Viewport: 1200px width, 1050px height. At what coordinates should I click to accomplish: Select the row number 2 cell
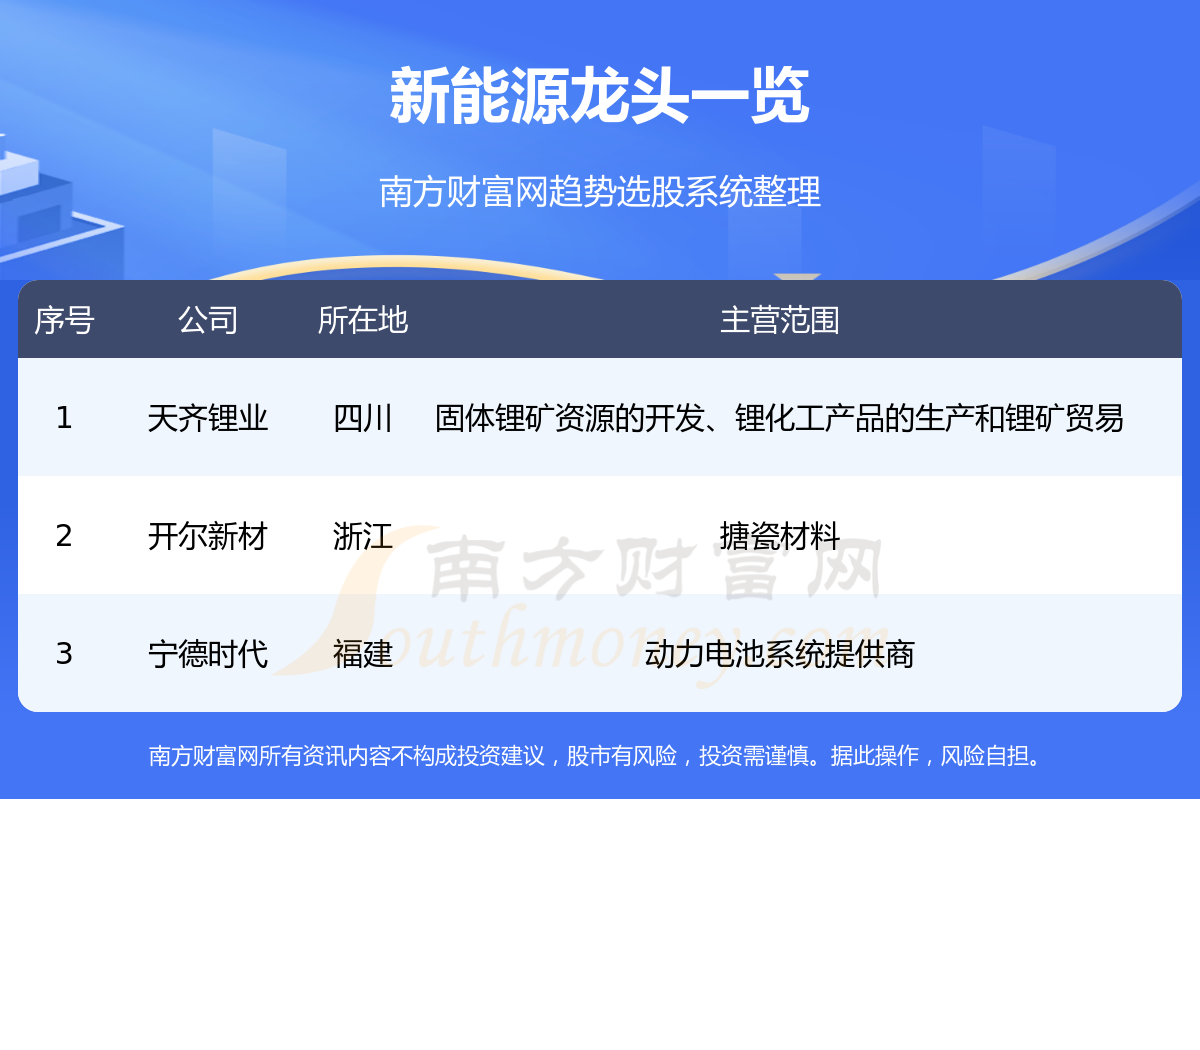coord(64,536)
